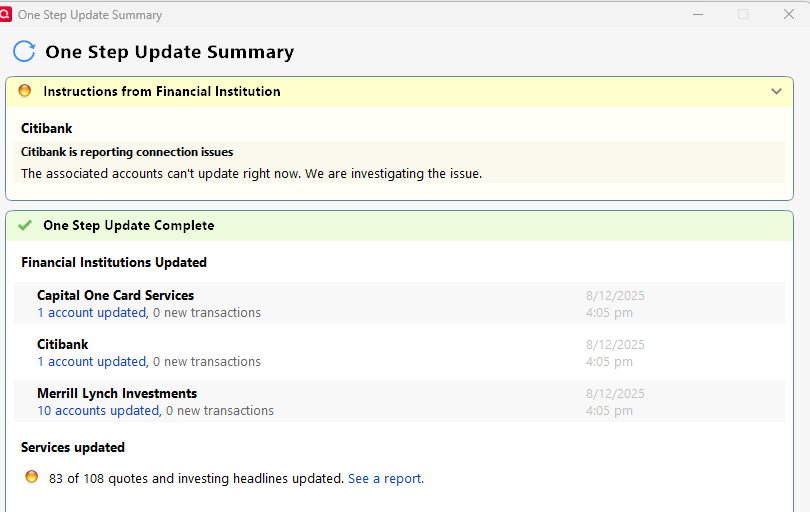Image resolution: width=810 pixels, height=512 pixels.
Task: Open Merrill Lynch '10 accounts updated' link
Action: [x=98, y=411]
